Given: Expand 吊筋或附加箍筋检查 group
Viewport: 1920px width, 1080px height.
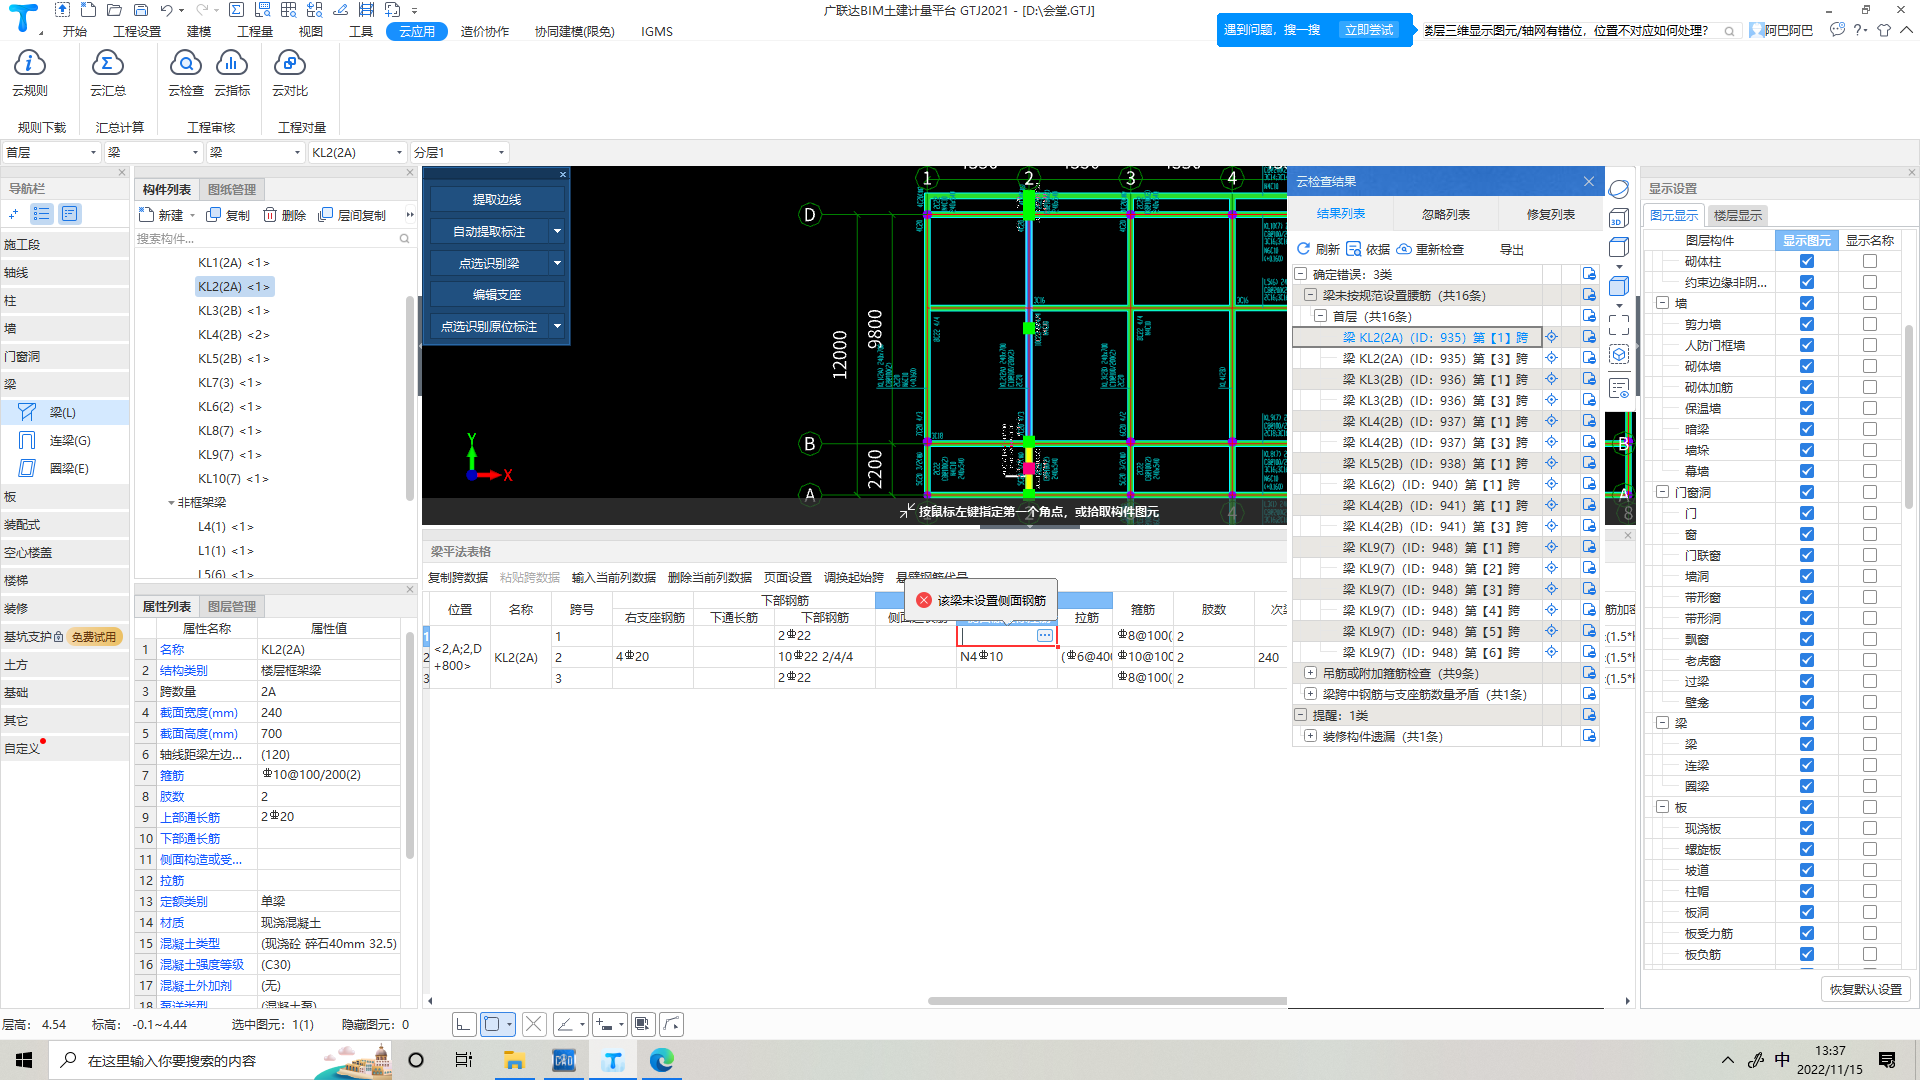Looking at the screenshot, I should (x=1310, y=673).
